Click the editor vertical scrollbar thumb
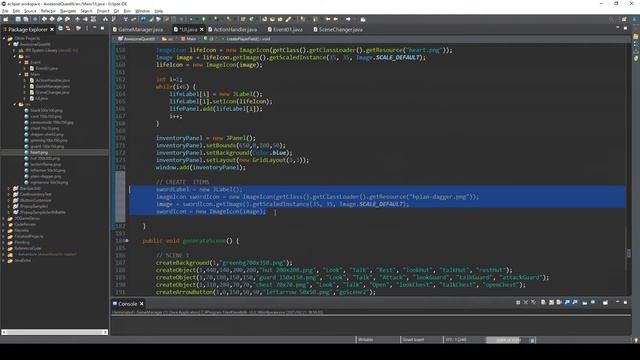The width and height of the screenshot is (640, 360). [629, 253]
